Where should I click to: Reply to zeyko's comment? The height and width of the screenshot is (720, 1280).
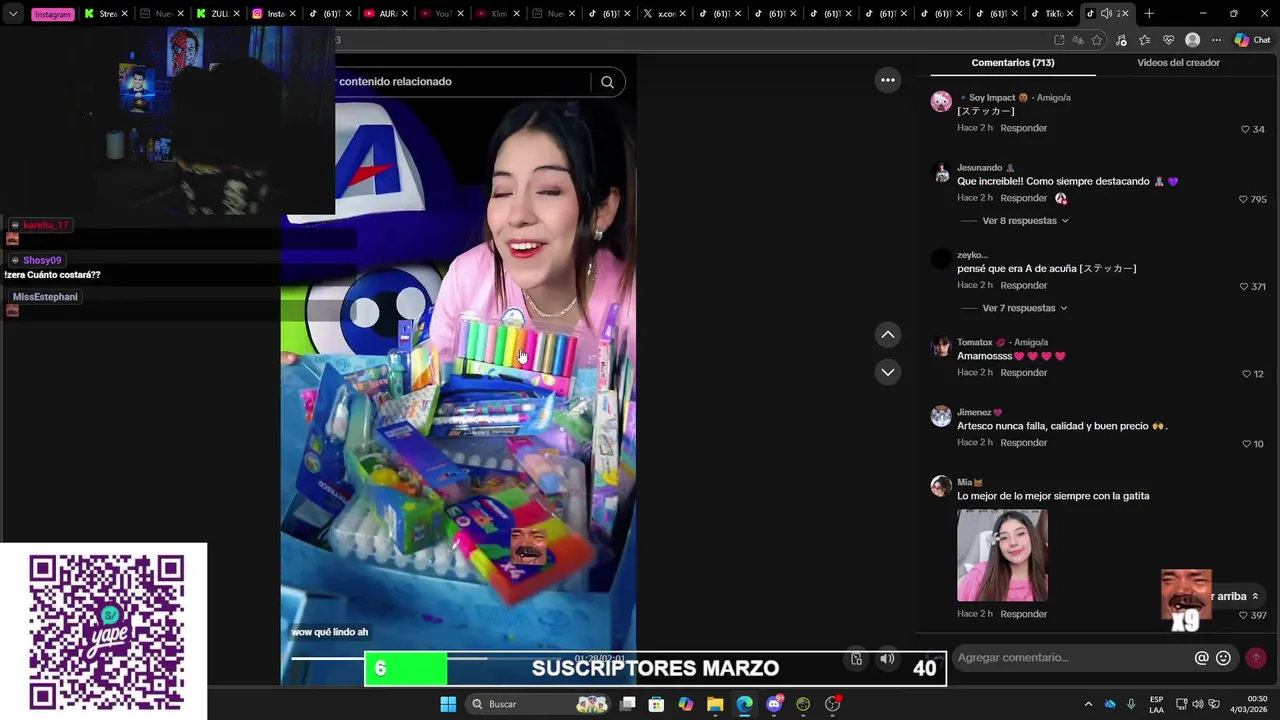(1024, 285)
